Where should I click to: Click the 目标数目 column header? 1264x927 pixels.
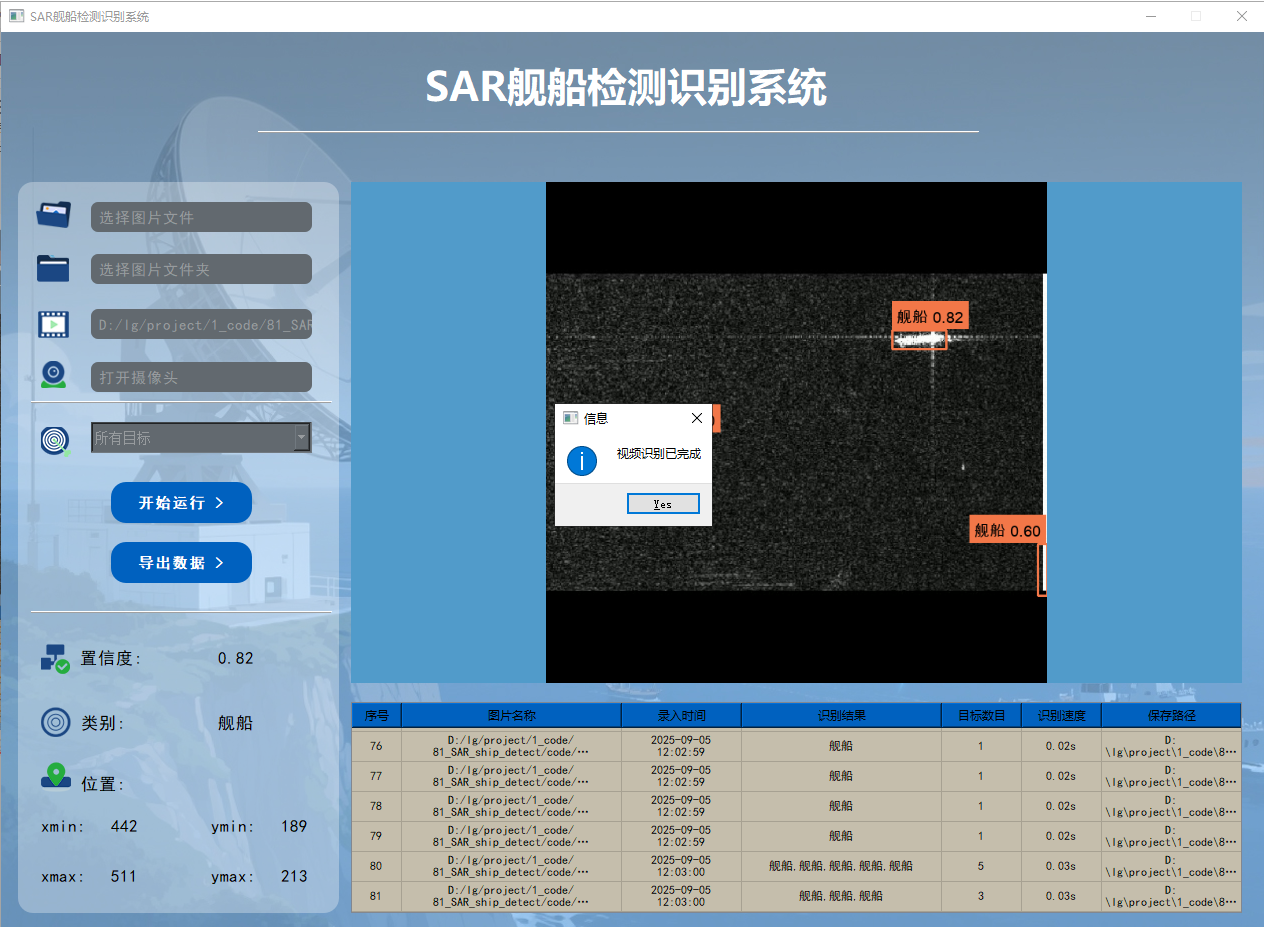[x=981, y=715]
